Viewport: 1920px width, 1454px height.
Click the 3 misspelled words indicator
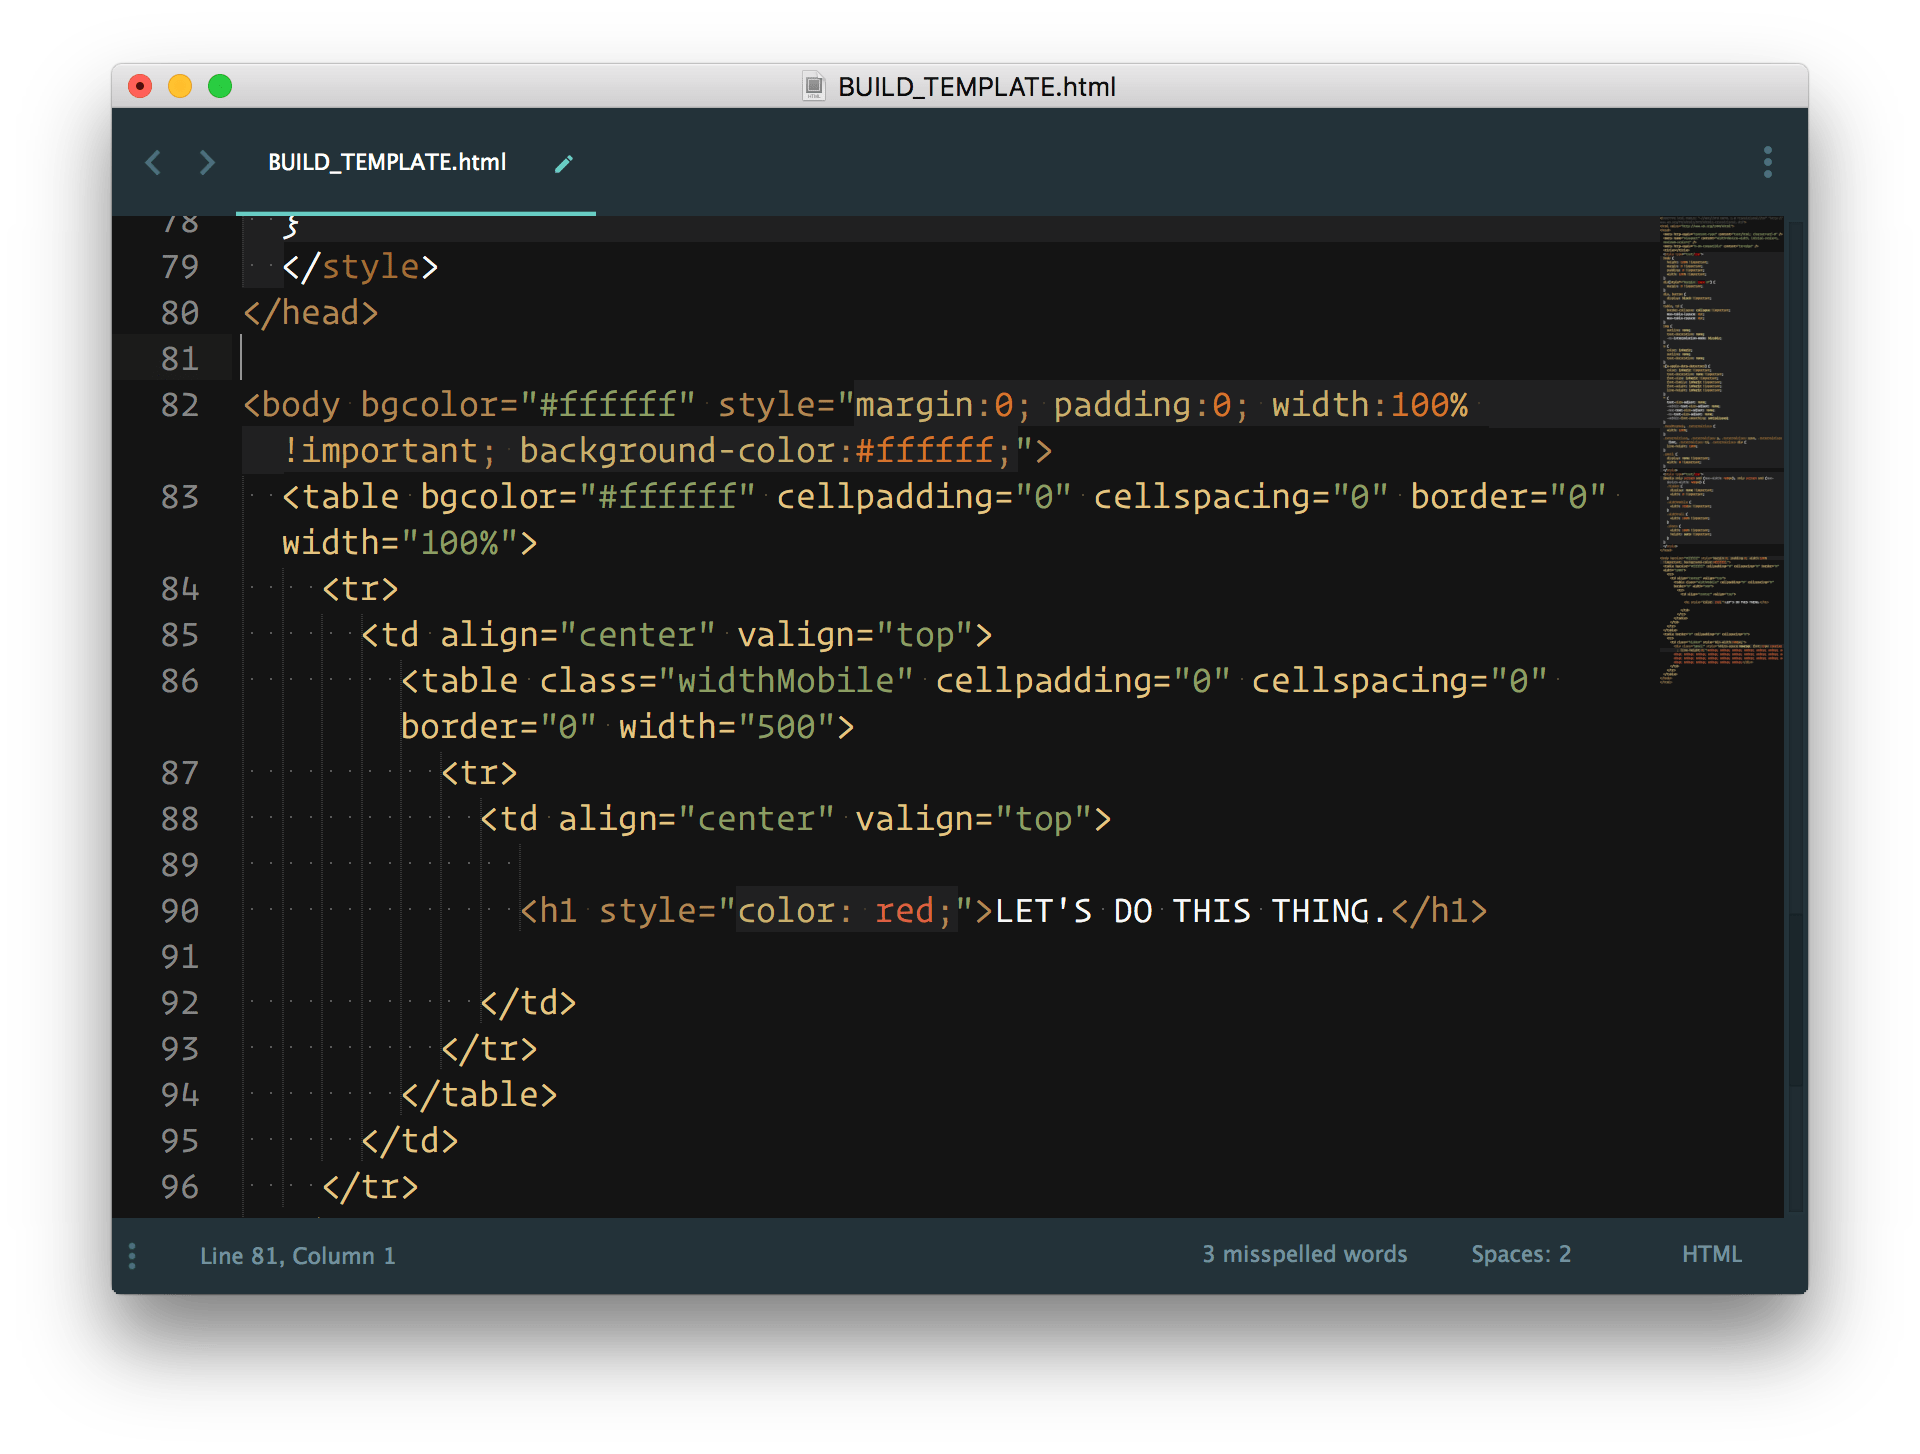1304,1254
